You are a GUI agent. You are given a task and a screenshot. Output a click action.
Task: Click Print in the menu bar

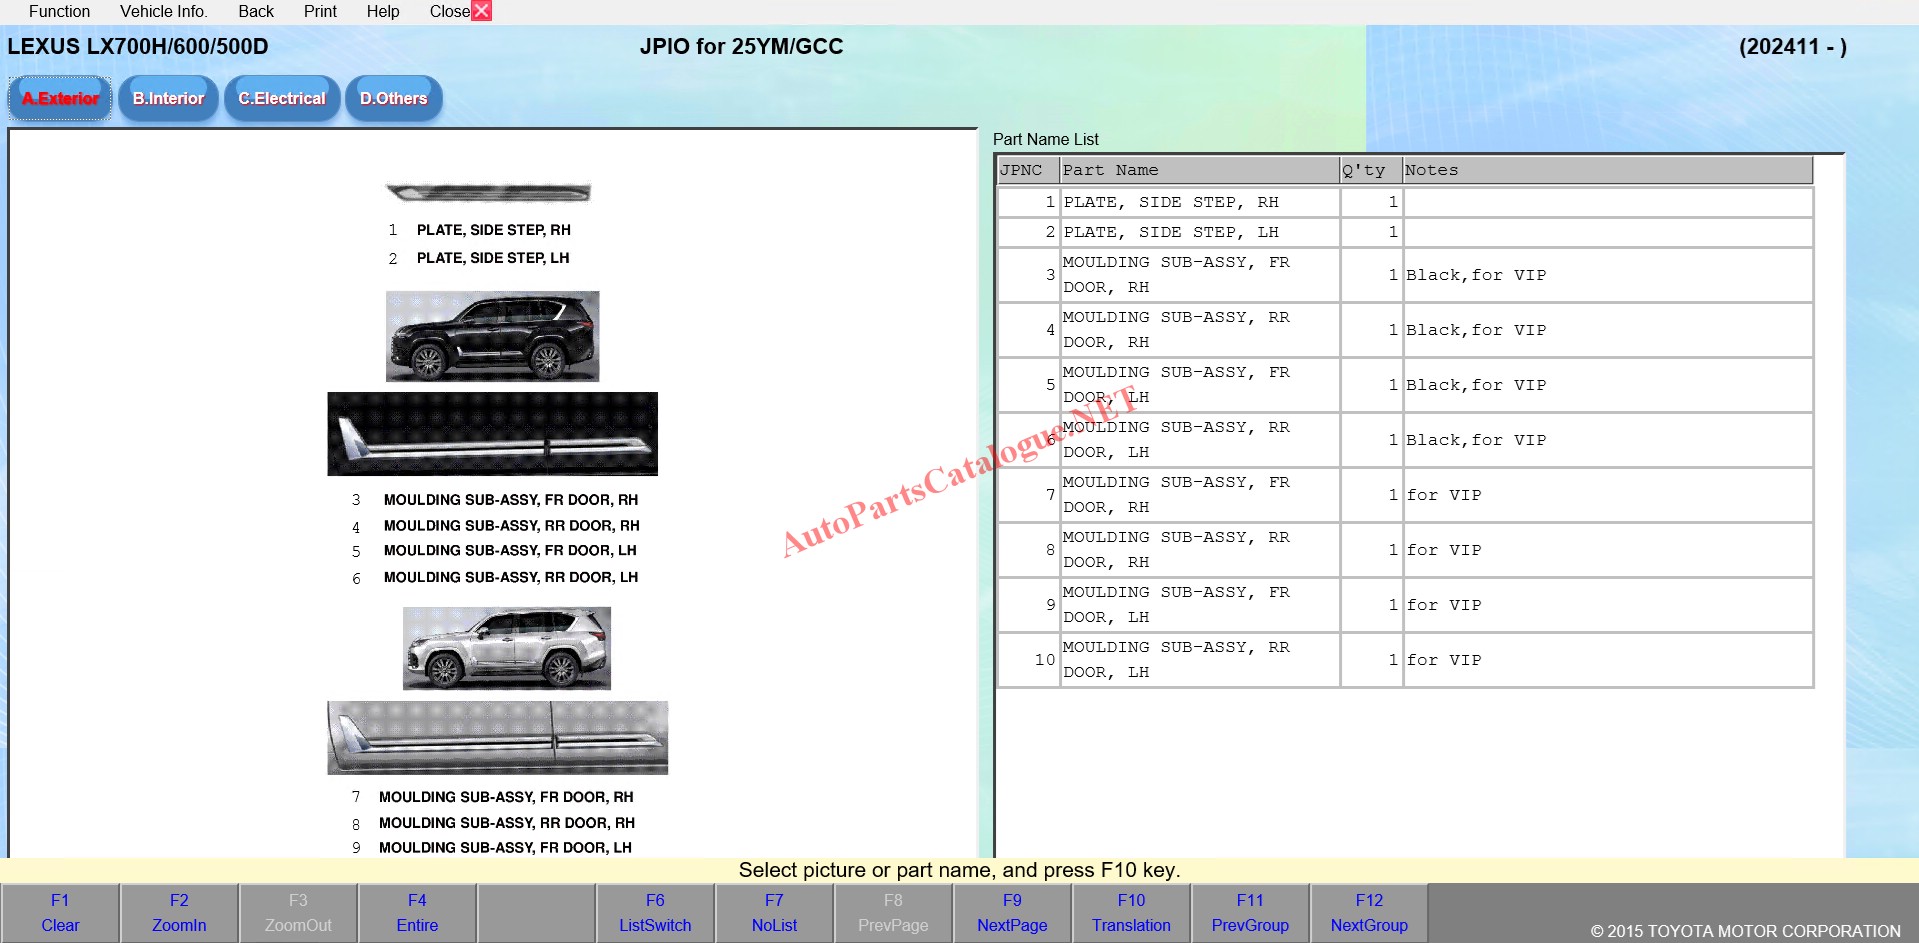pyautogui.click(x=320, y=11)
